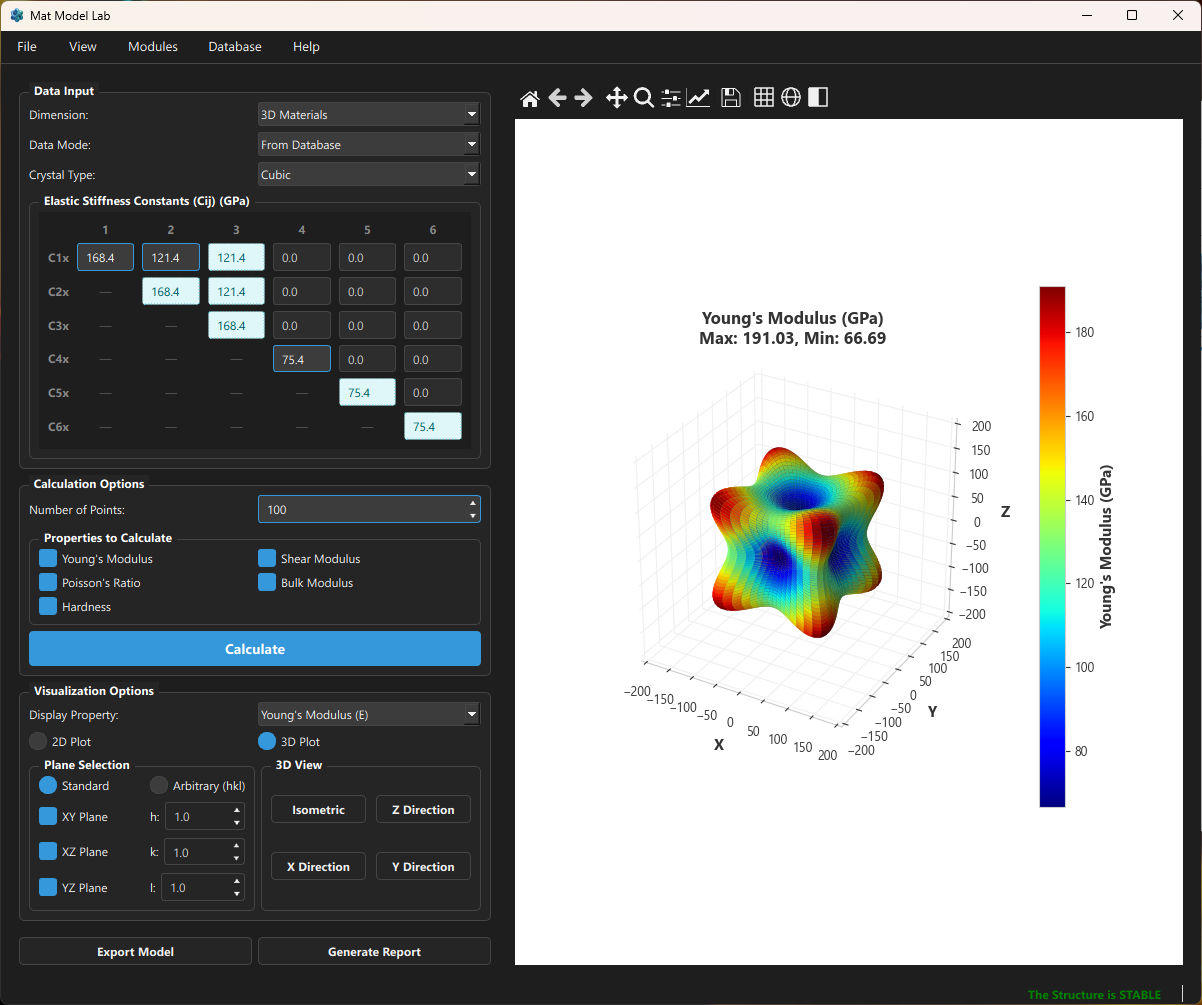Toggle grid icon in plot toolbar
The height and width of the screenshot is (1005, 1202).
click(764, 97)
